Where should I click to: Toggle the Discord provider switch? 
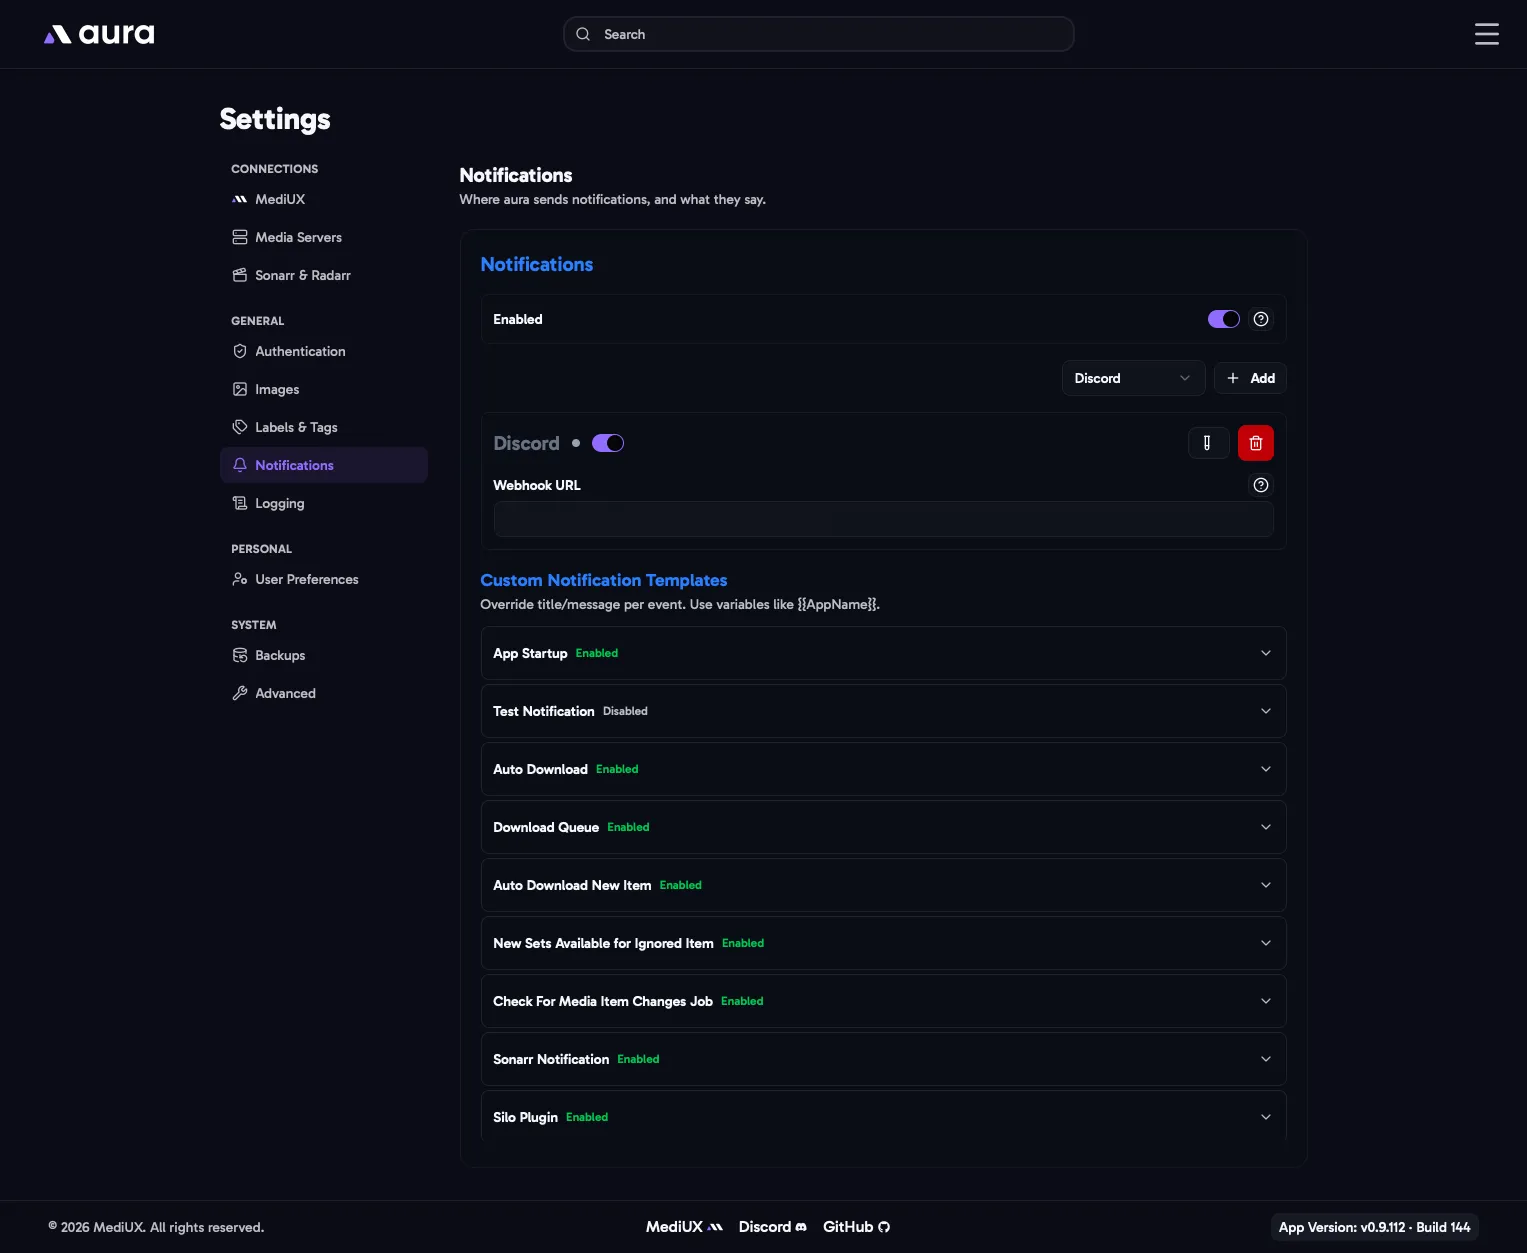[608, 443]
